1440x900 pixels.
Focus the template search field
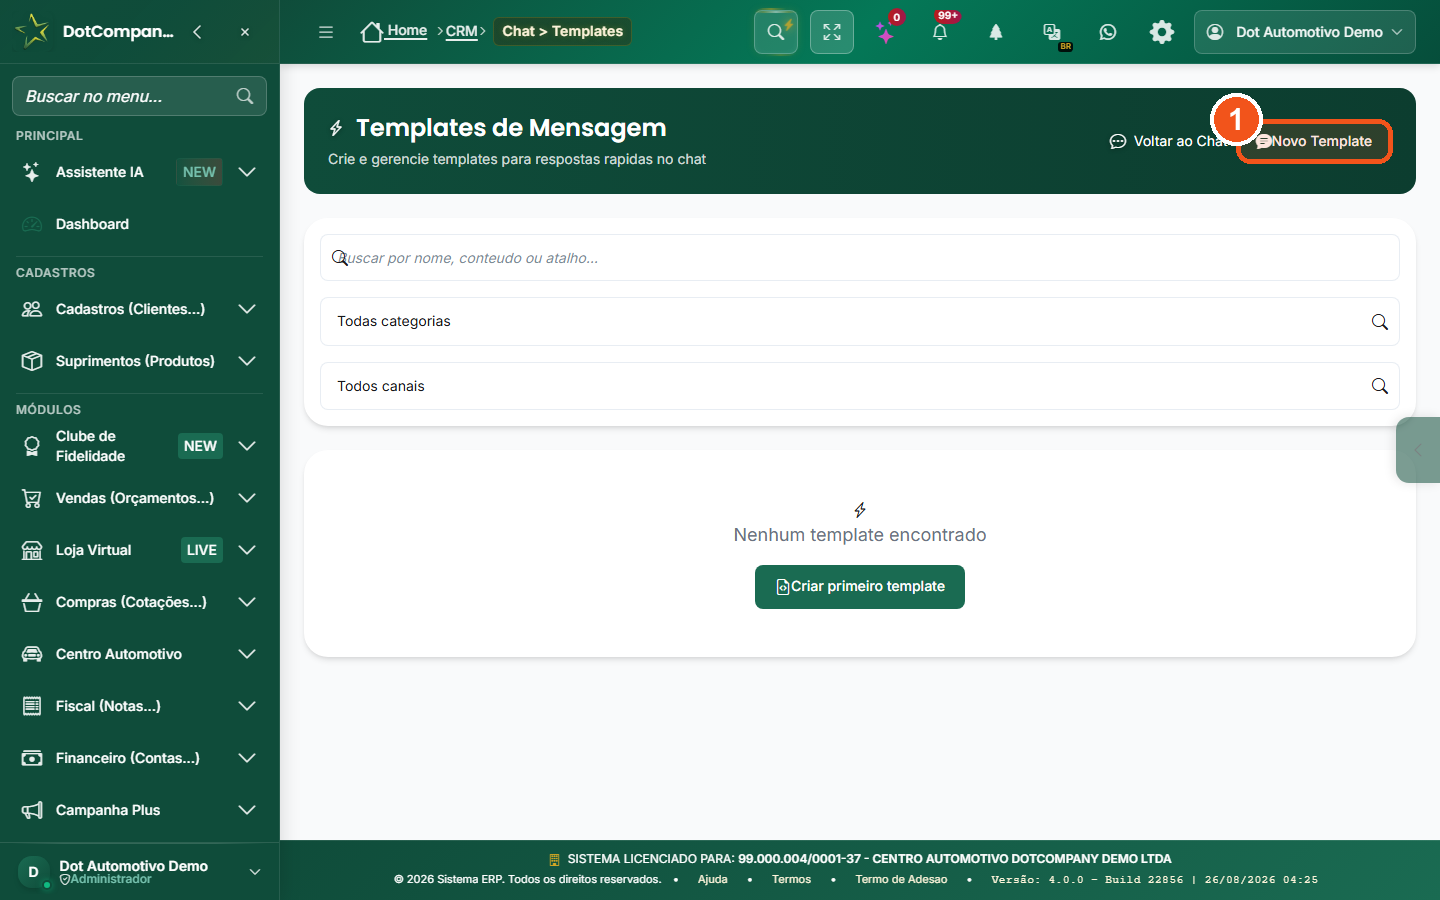coord(860,258)
